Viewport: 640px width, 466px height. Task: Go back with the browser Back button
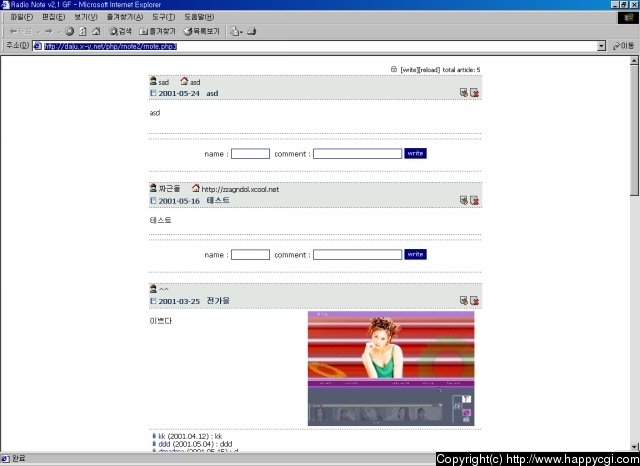click(x=20, y=31)
